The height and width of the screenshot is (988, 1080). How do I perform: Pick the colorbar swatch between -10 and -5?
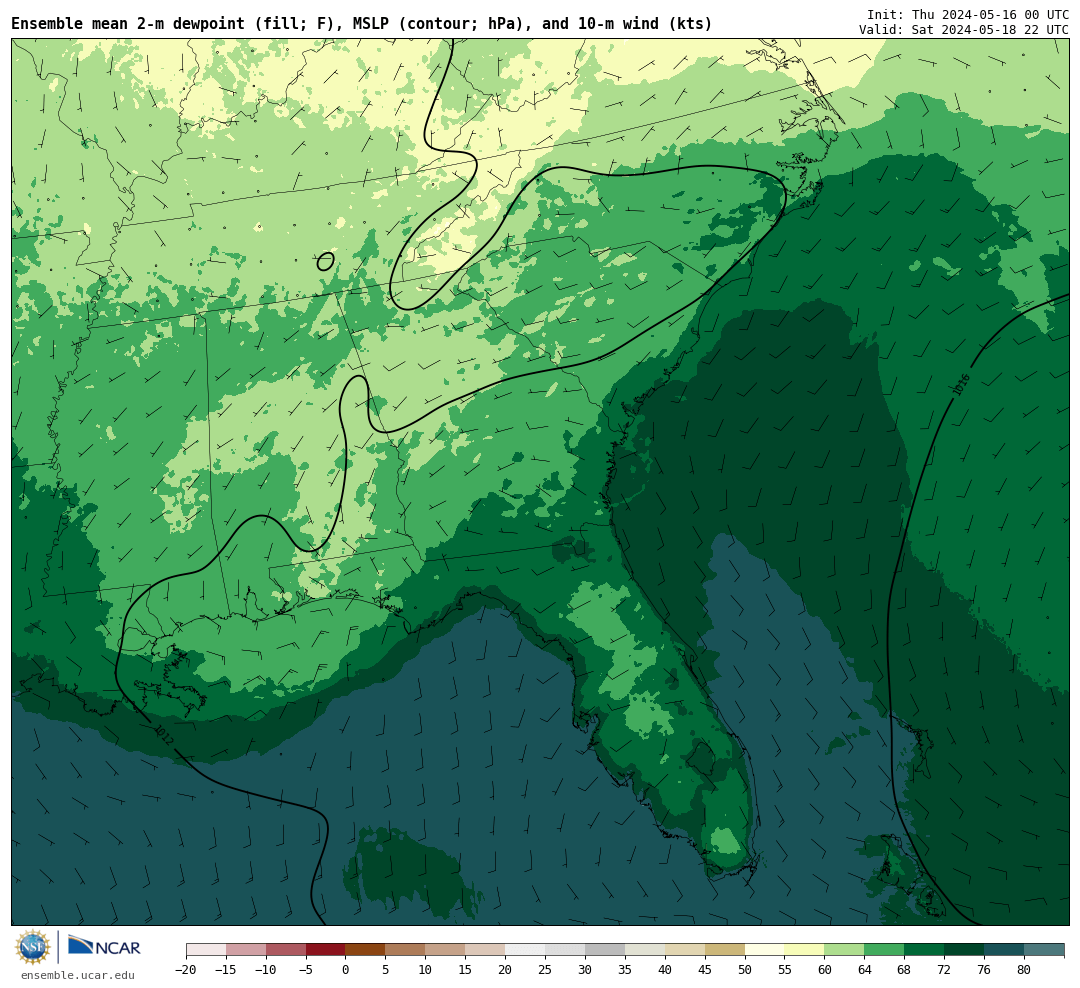point(286,950)
